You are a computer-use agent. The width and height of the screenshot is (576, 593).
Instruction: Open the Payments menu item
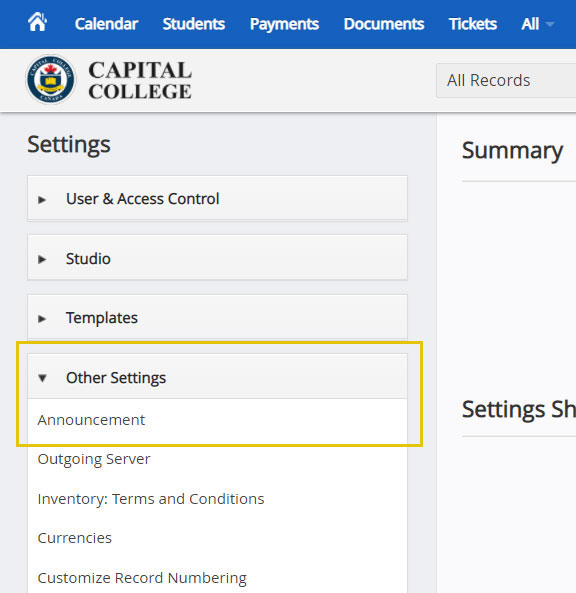(284, 24)
